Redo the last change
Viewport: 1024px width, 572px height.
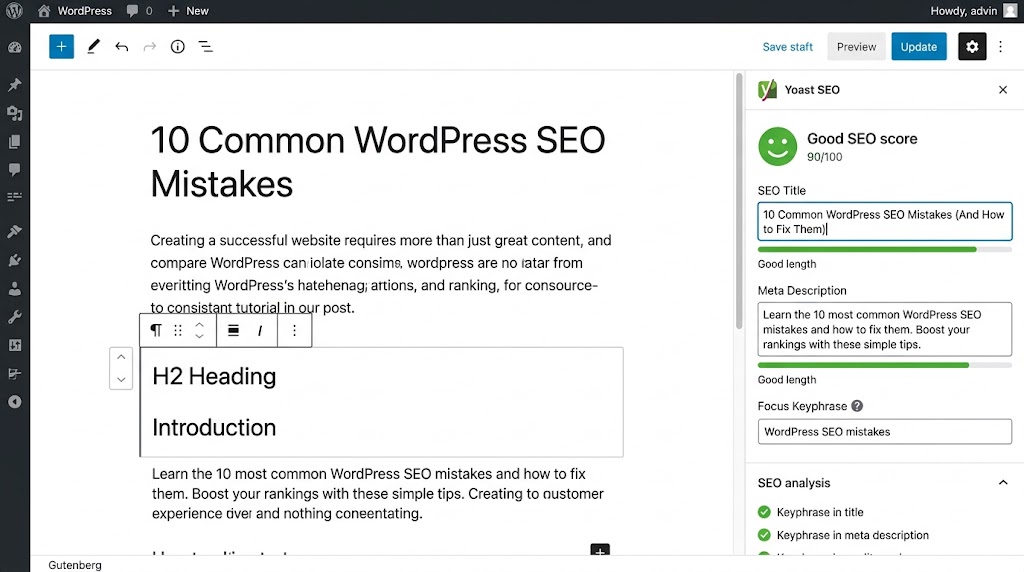click(x=150, y=46)
